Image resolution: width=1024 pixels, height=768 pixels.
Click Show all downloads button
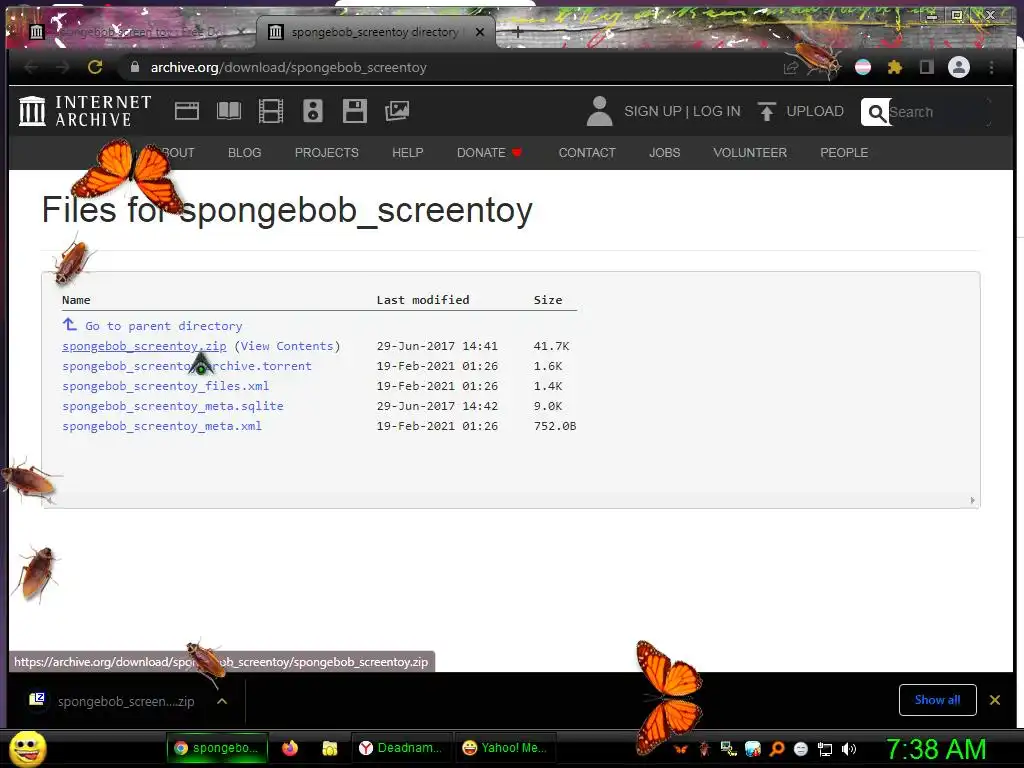pos(937,700)
